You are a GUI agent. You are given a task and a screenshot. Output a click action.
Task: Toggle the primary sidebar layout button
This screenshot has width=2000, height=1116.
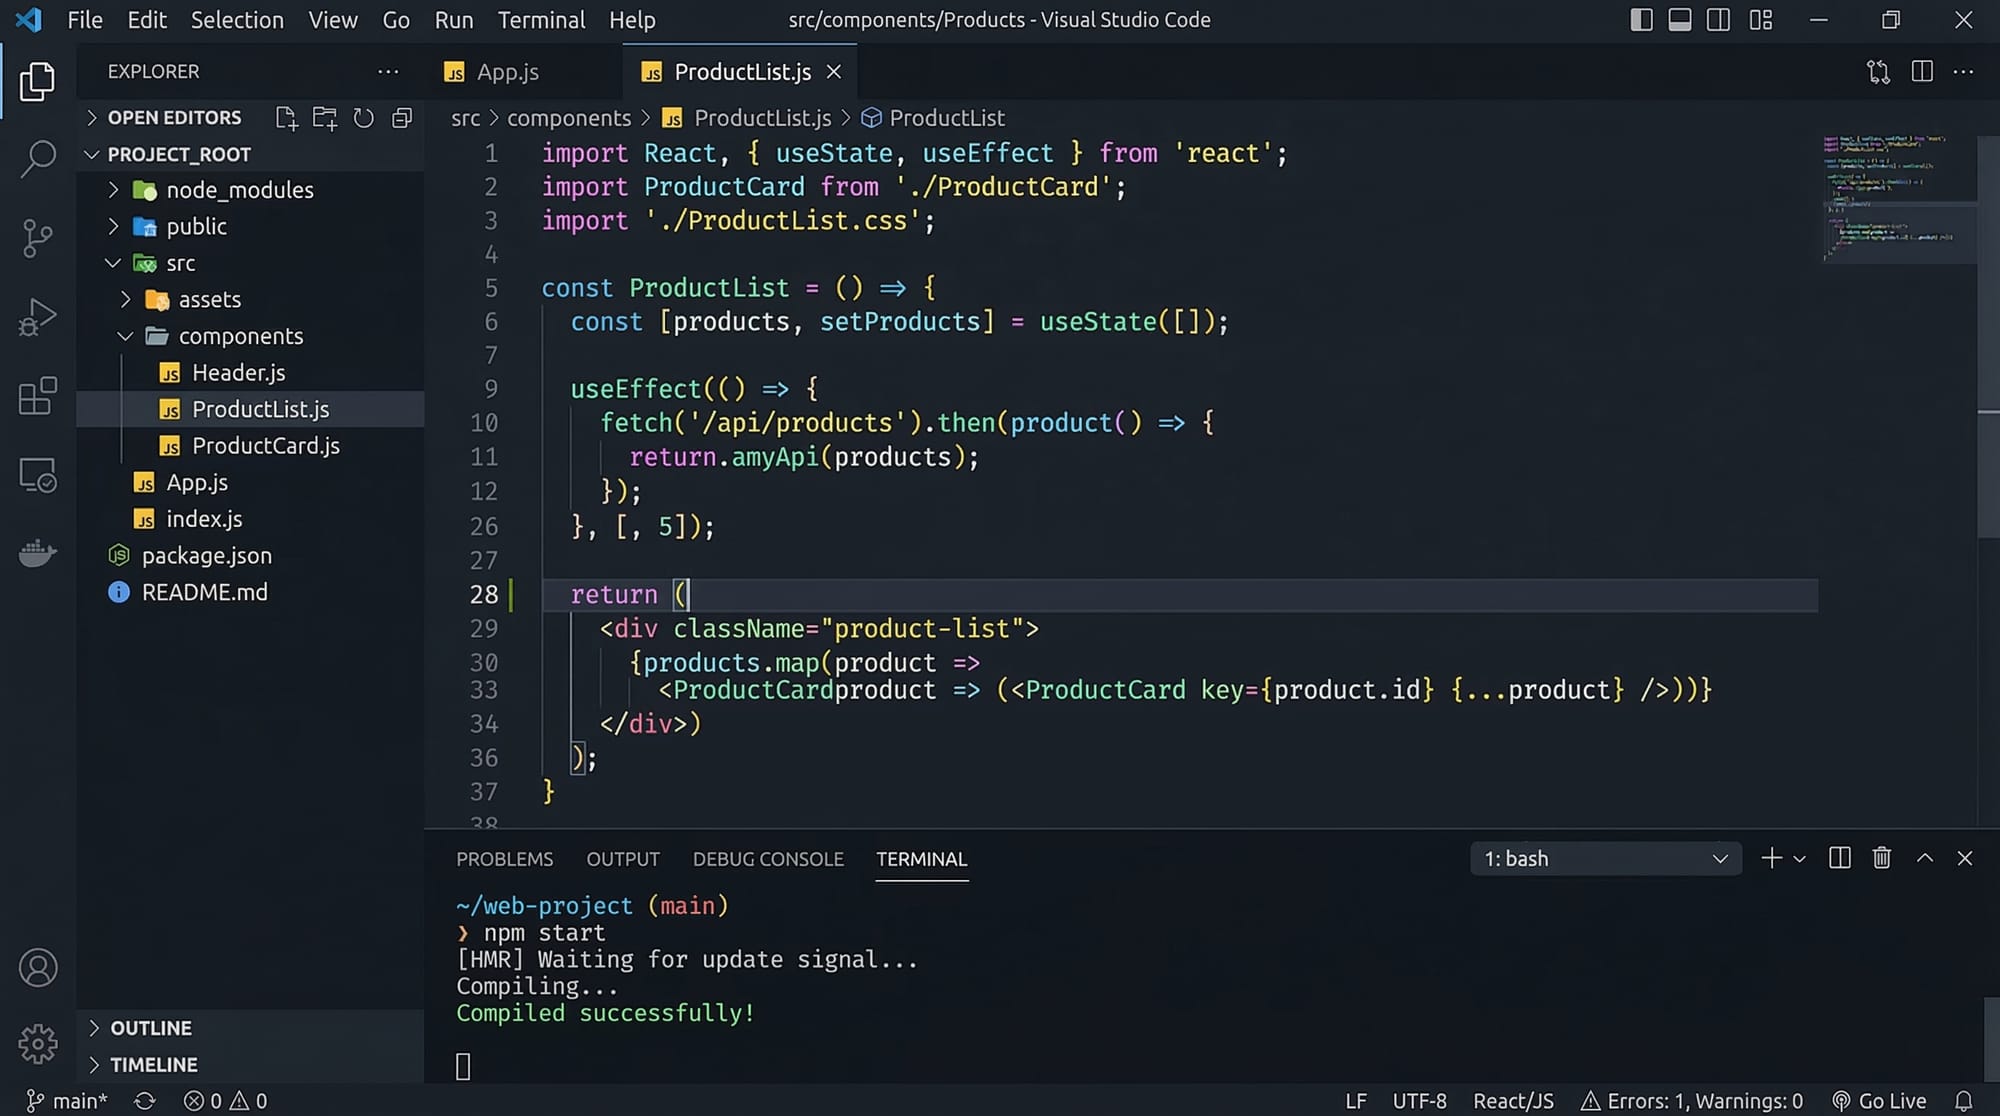point(1641,20)
